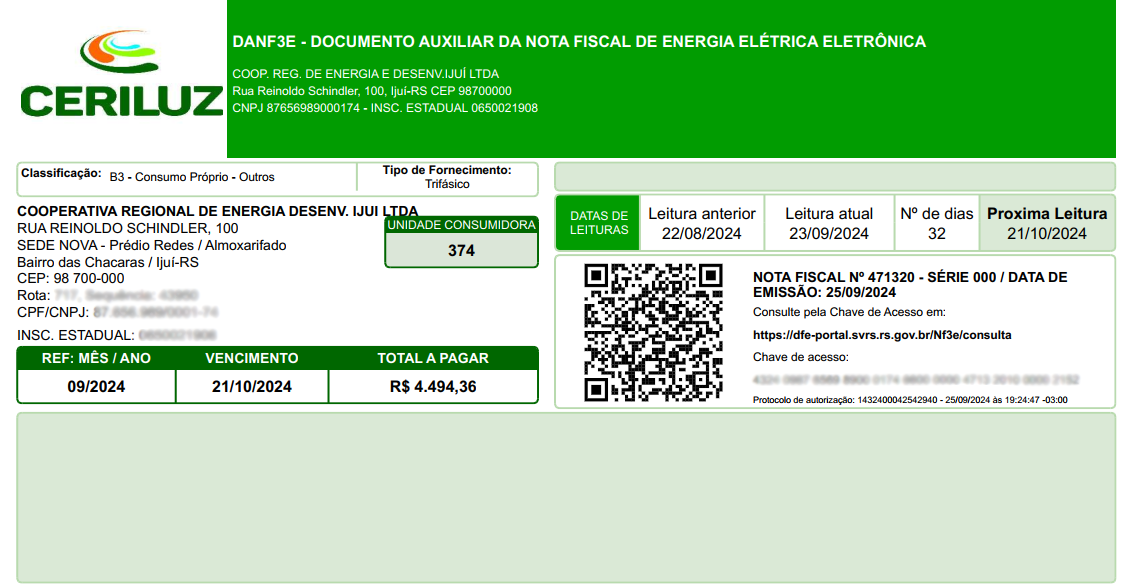1147x585 pixels.
Task: Select the DANF3E document title
Action: click(x=579, y=42)
